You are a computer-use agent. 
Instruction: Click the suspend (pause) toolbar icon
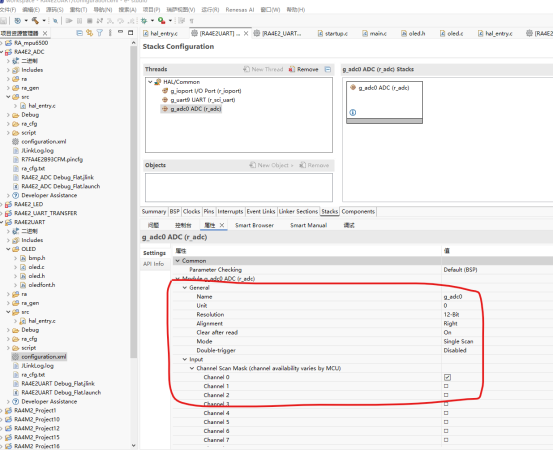click(x=79, y=21)
